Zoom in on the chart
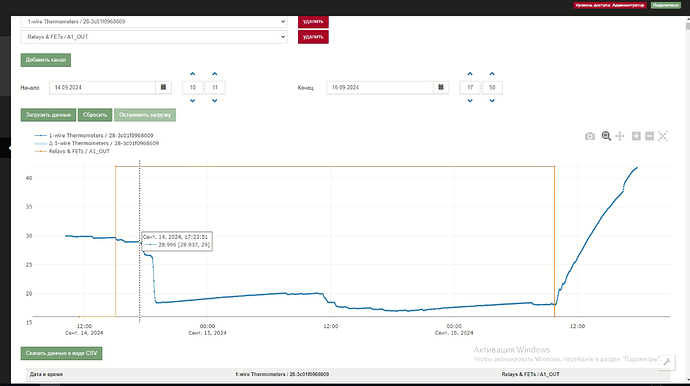 tap(636, 136)
